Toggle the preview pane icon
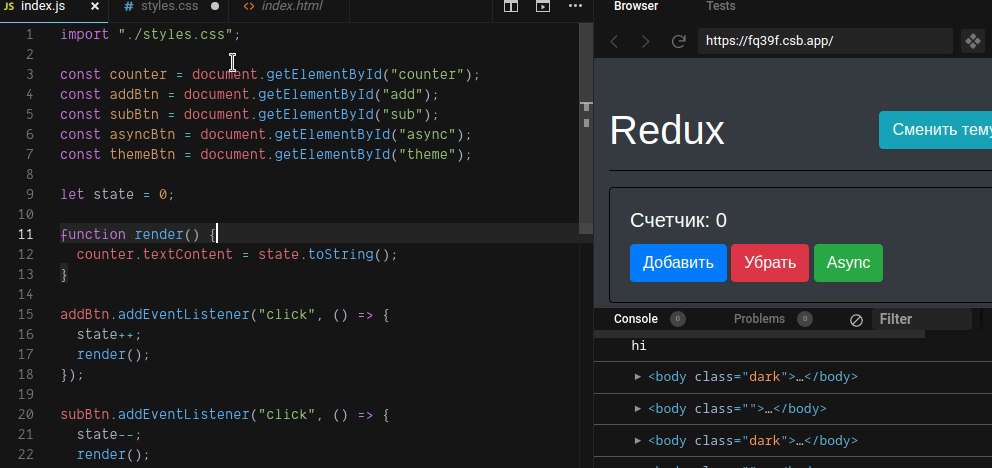The width and height of the screenshot is (992, 468). pos(543,6)
